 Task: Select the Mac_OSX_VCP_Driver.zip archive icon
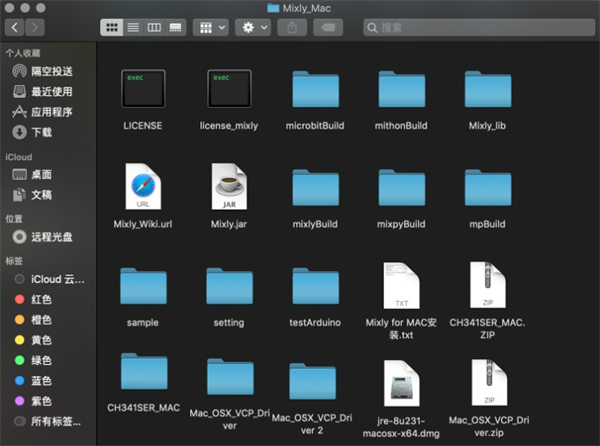pyautogui.click(x=489, y=383)
